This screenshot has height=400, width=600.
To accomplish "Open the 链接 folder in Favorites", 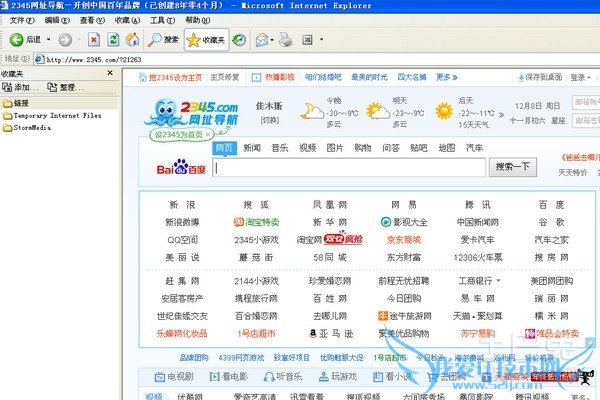I will click(15, 103).
